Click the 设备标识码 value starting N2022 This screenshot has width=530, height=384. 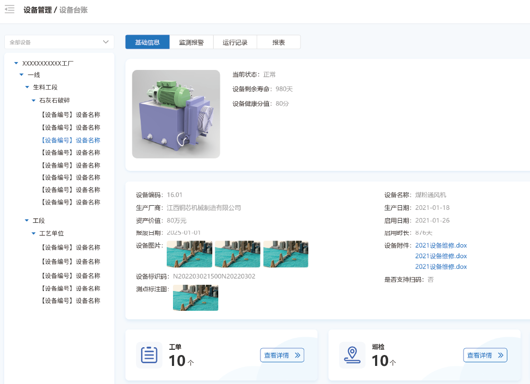214,277
